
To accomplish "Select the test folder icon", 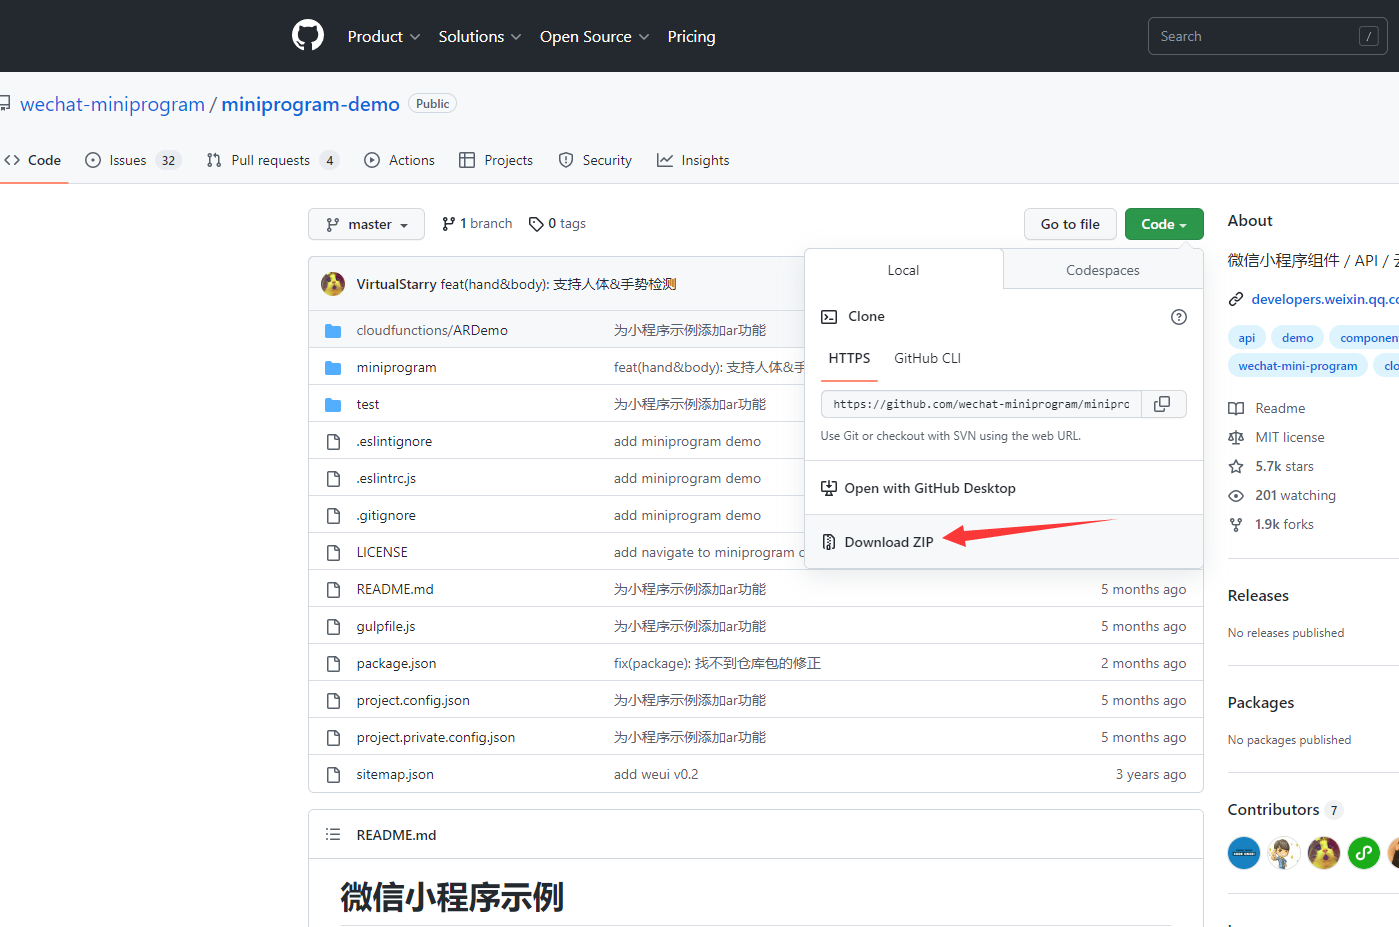I will 333,405.
